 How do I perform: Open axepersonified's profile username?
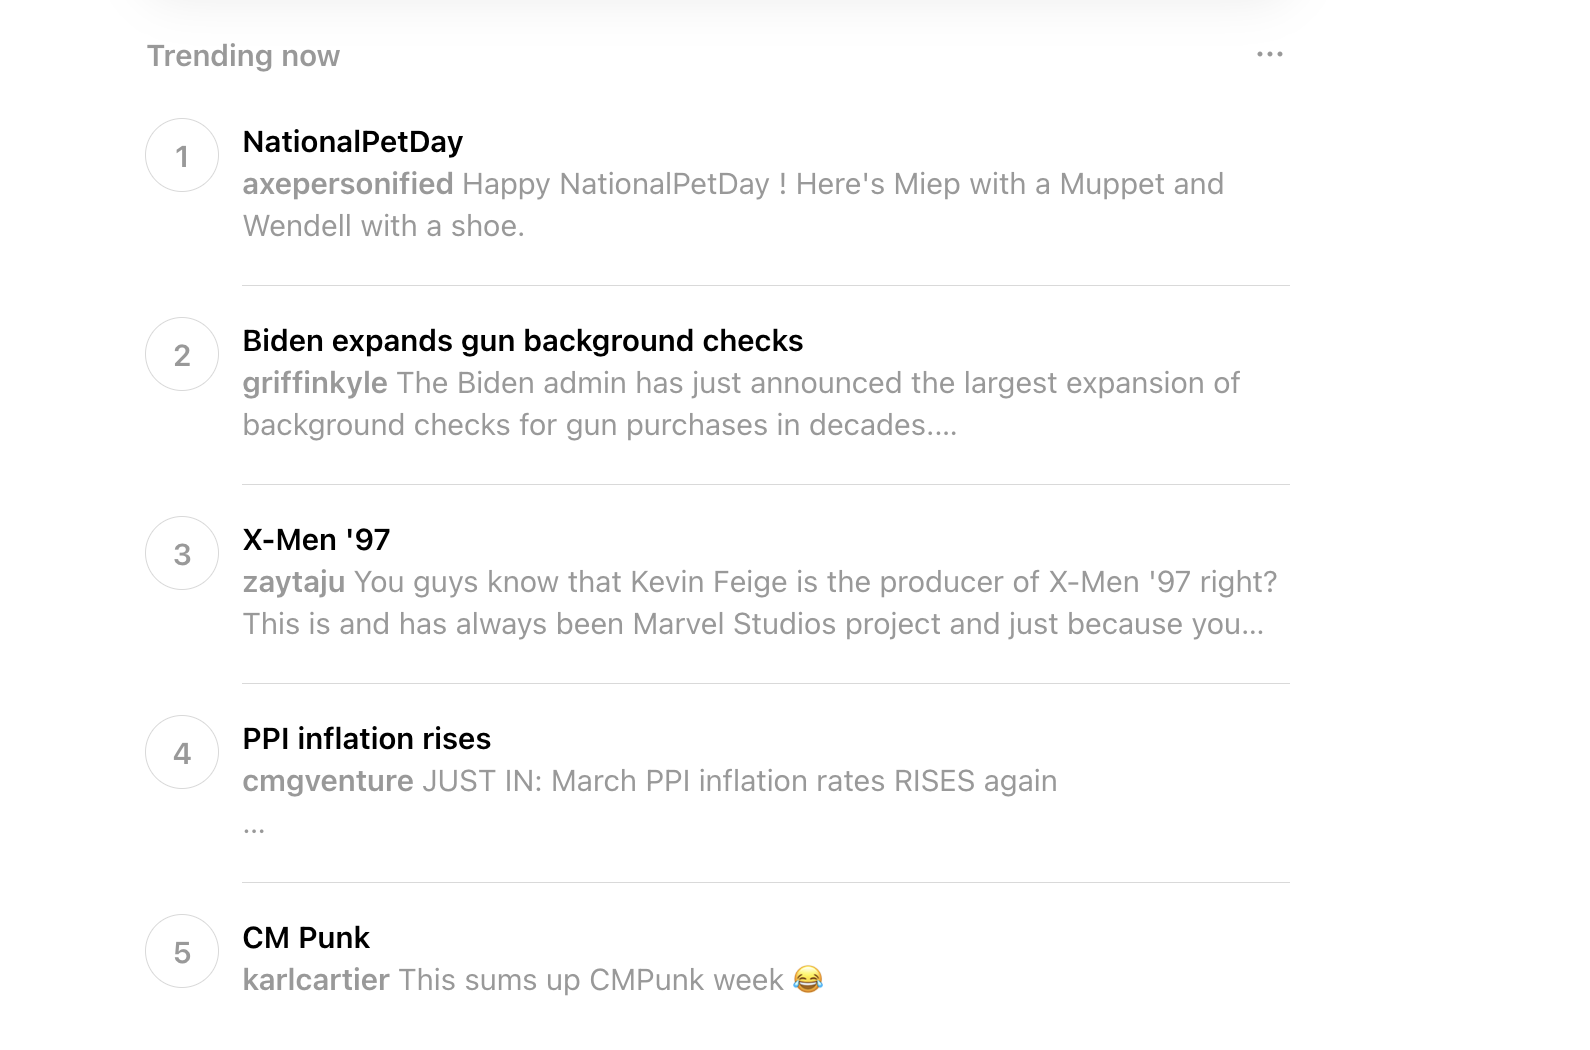click(348, 184)
